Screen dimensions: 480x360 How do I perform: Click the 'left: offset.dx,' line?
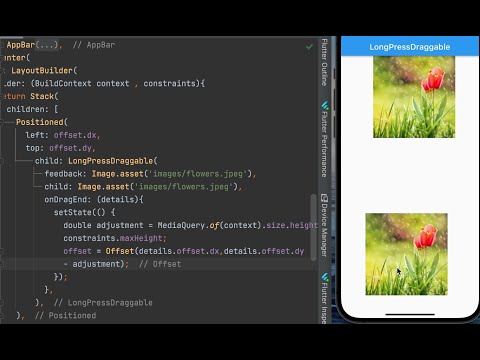click(63, 135)
